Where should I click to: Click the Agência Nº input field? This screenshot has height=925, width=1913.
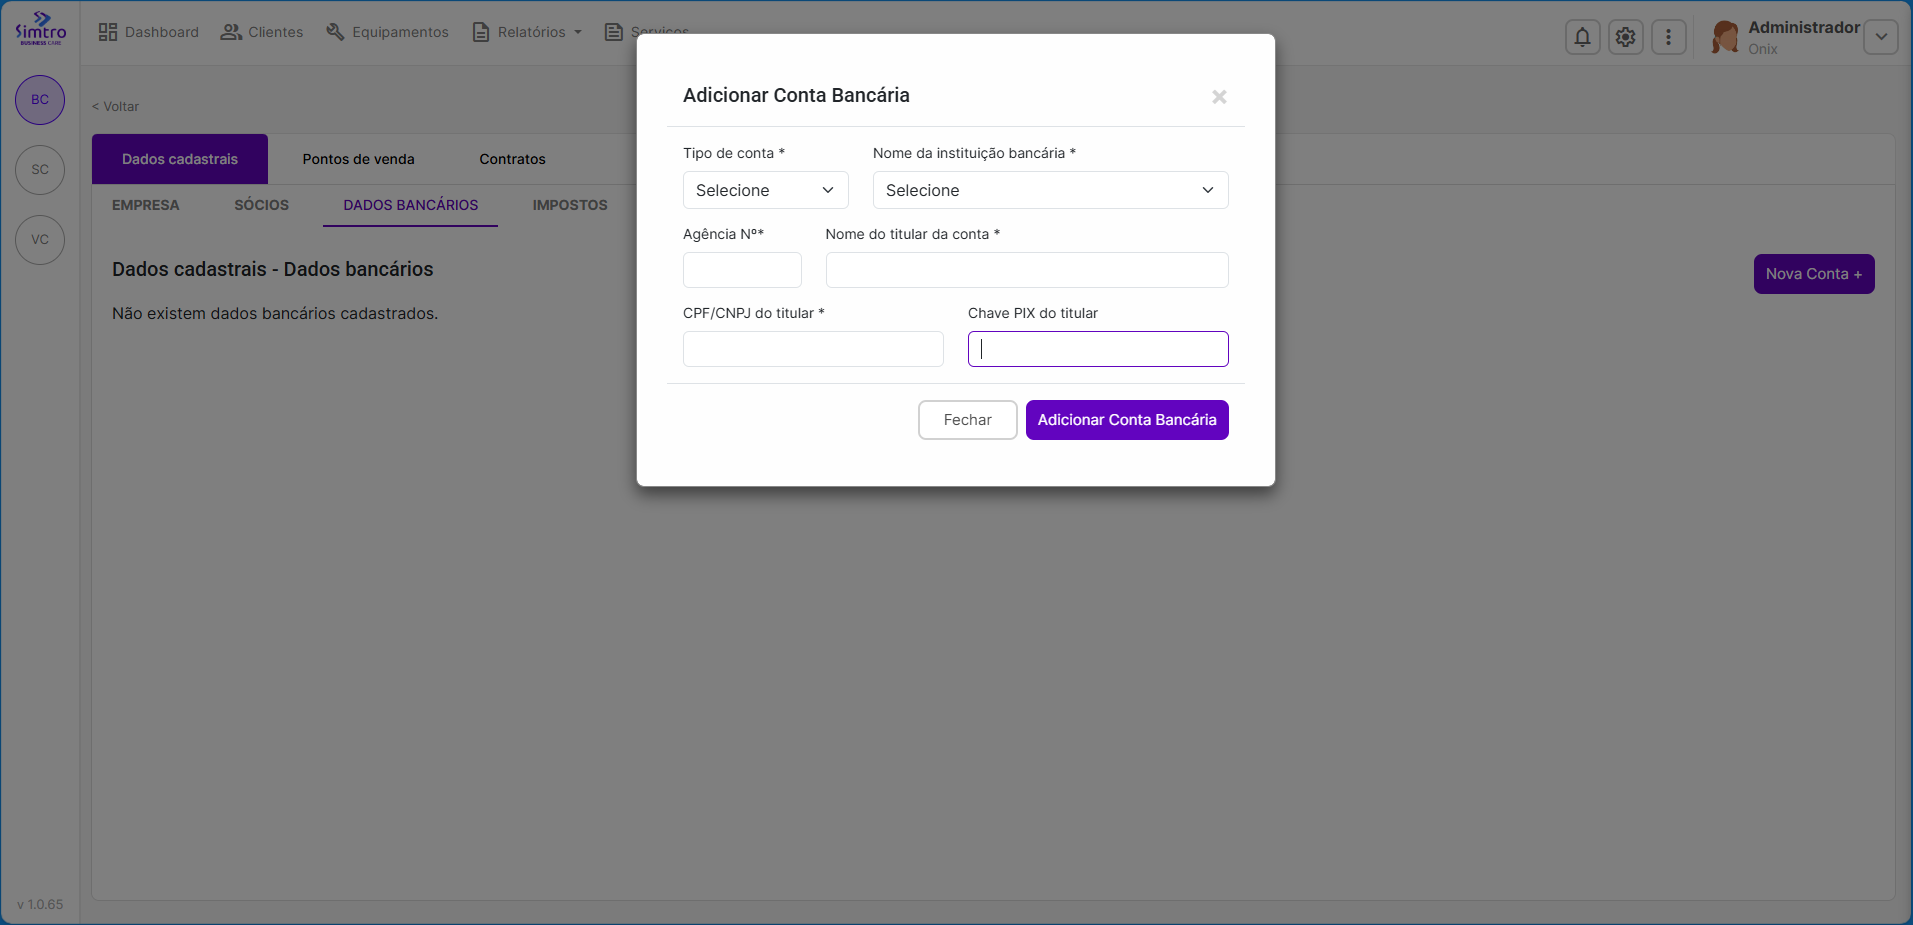(742, 270)
